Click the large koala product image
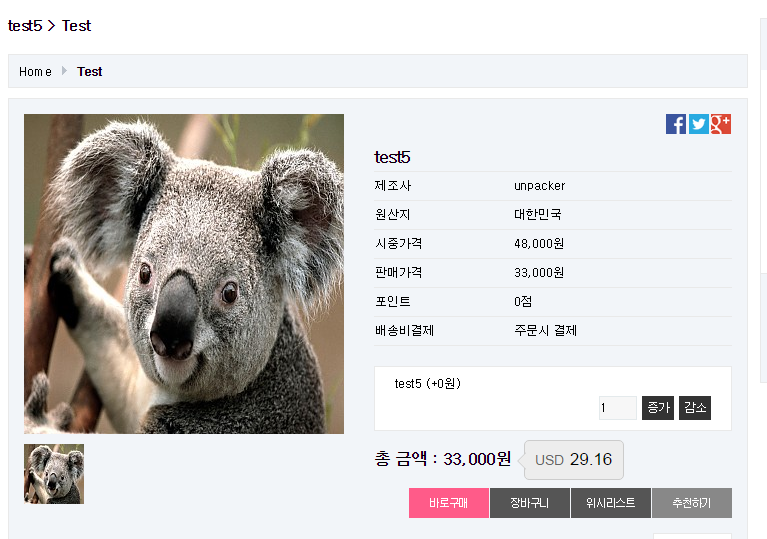 click(x=184, y=273)
